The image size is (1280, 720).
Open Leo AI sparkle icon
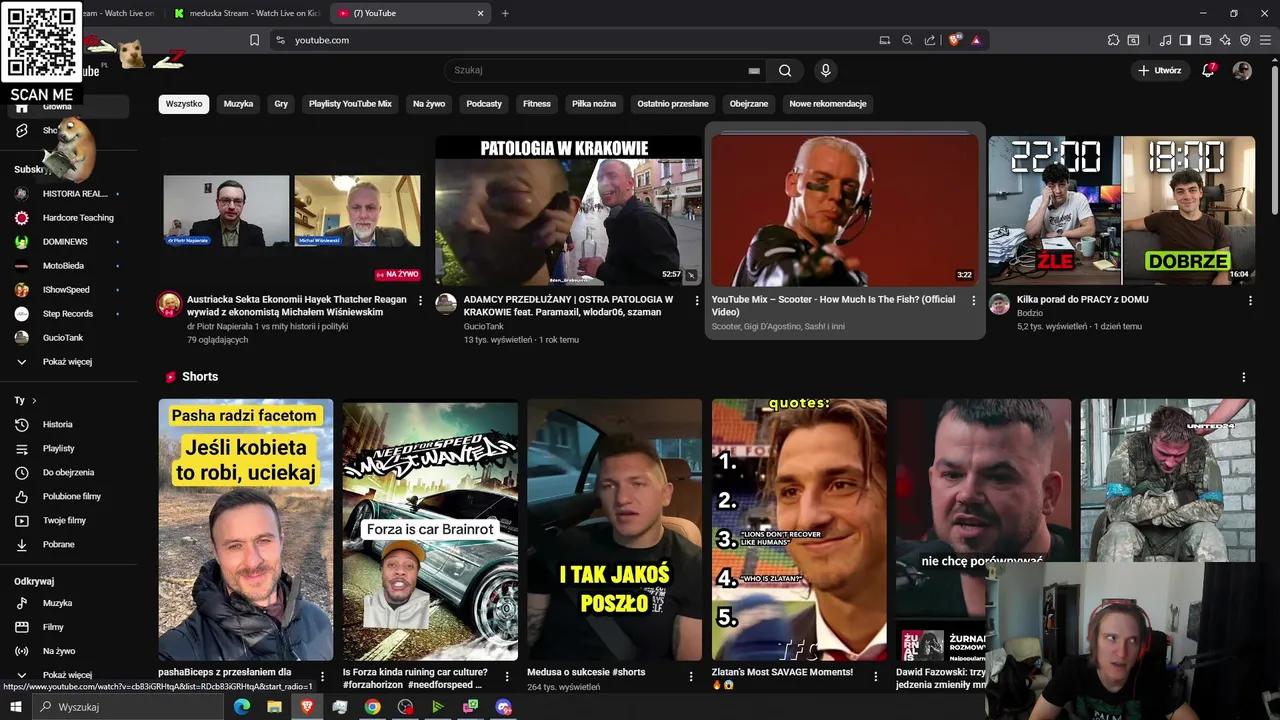[x=1225, y=40]
